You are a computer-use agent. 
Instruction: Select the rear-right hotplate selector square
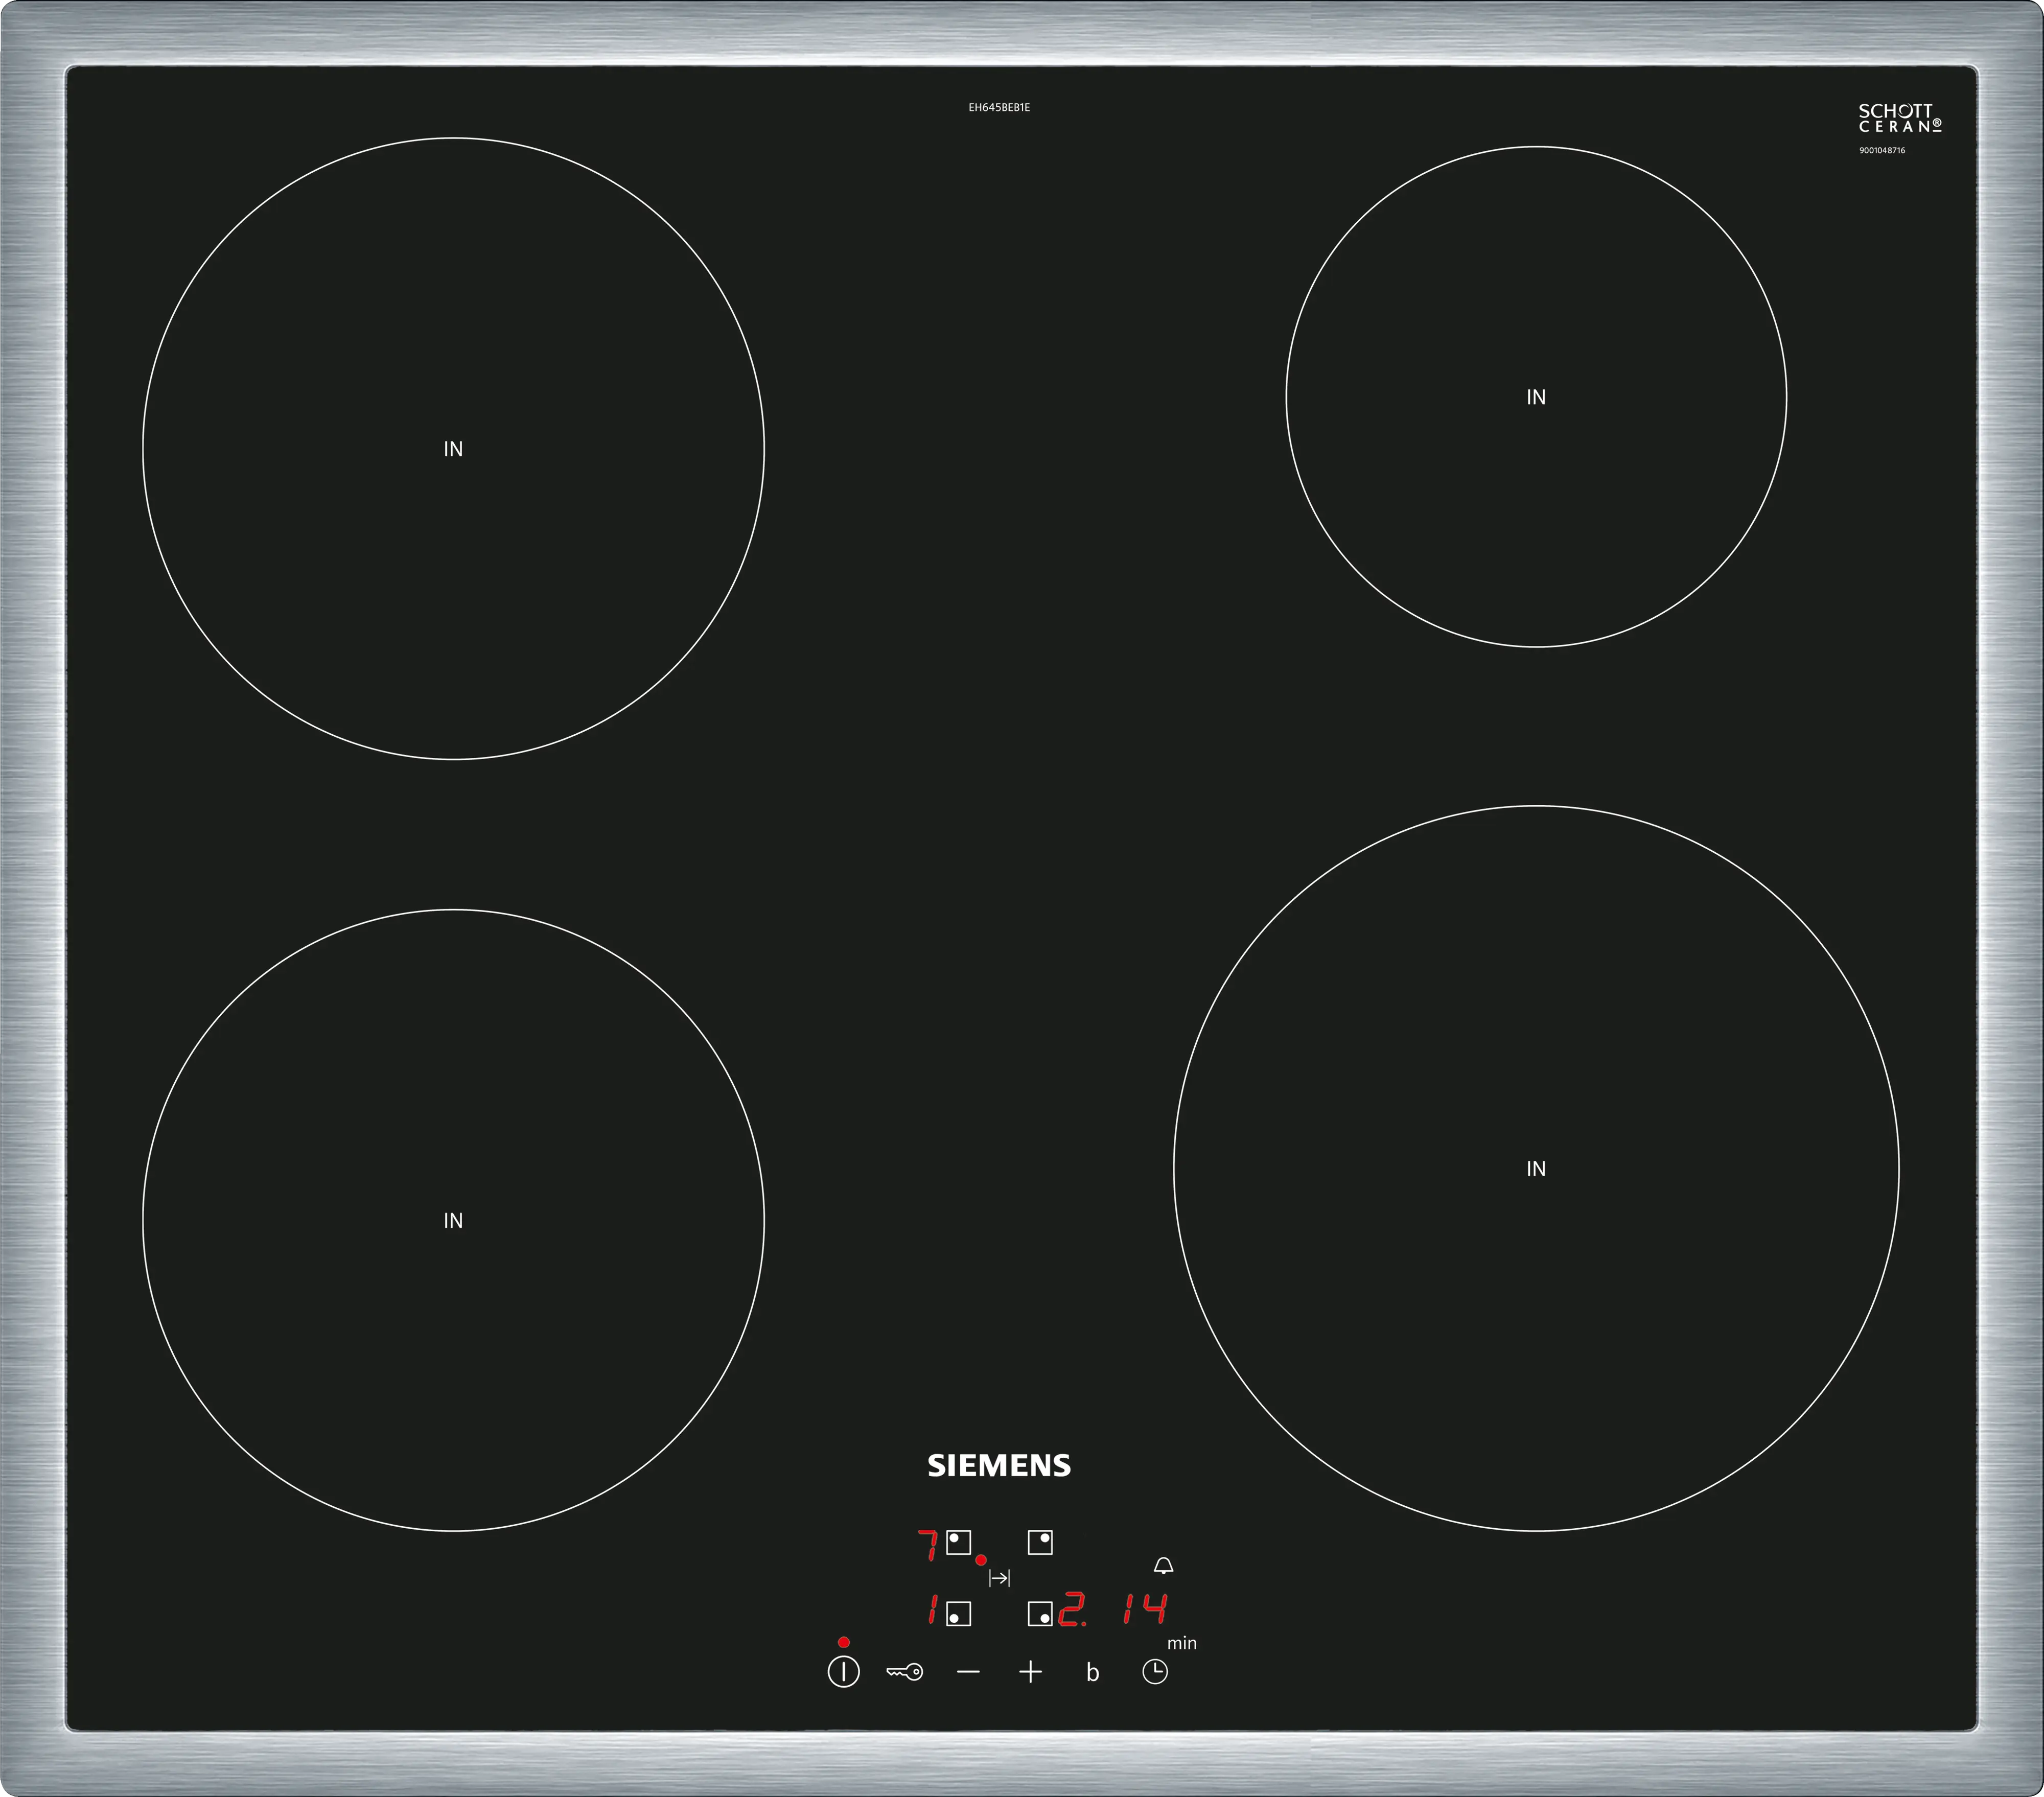point(1040,1542)
